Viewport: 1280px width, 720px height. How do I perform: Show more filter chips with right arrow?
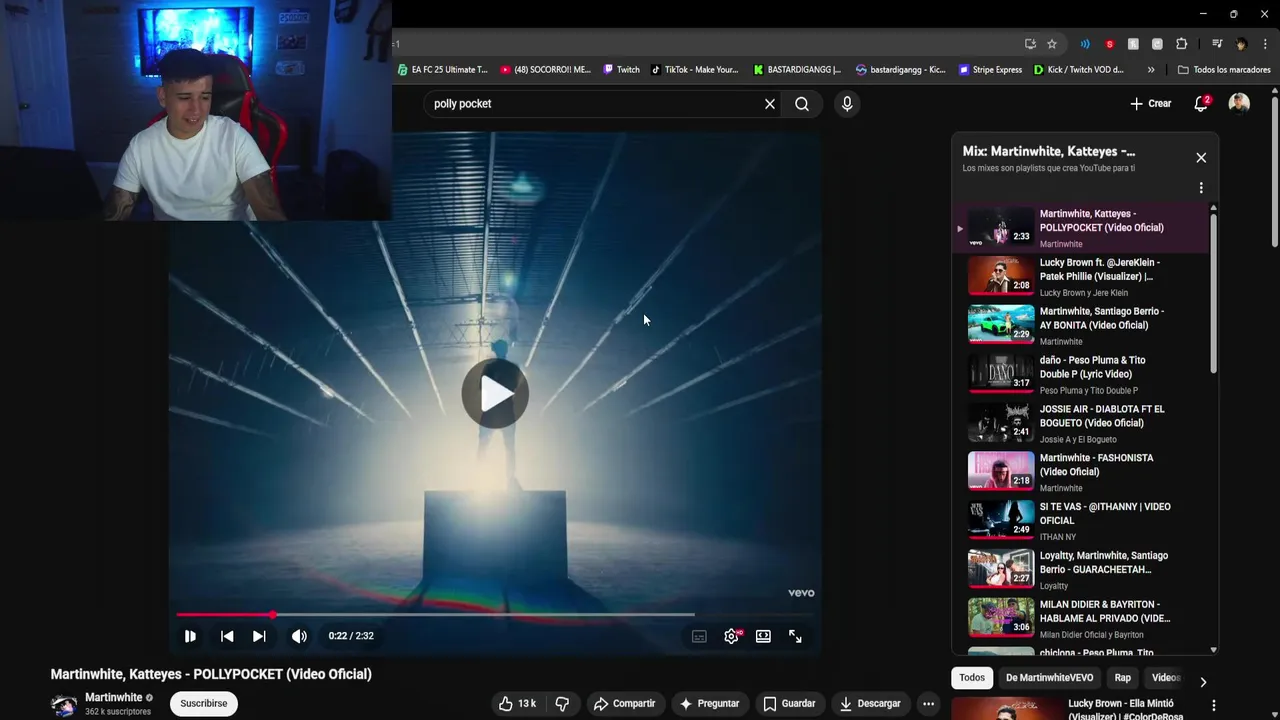point(1203,682)
